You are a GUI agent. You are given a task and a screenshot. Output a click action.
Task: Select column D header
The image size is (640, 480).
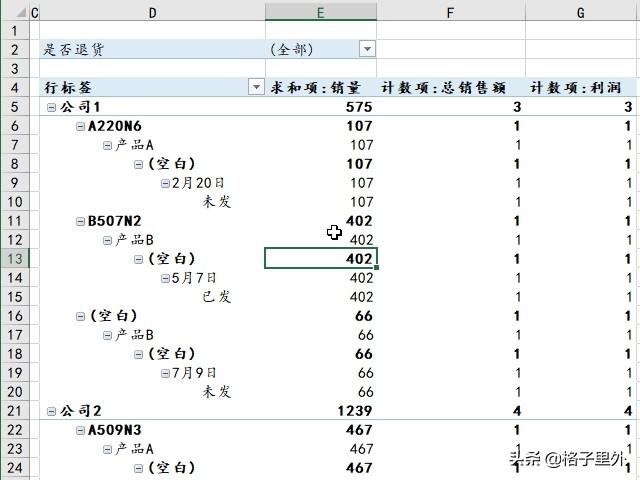point(152,12)
